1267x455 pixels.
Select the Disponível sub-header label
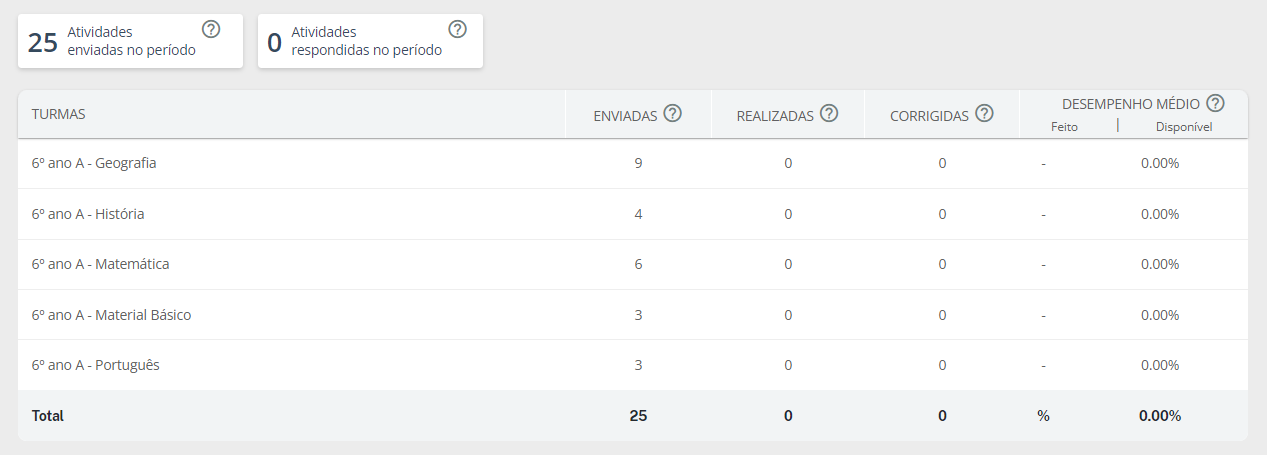pyautogui.click(x=1184, y=127)
